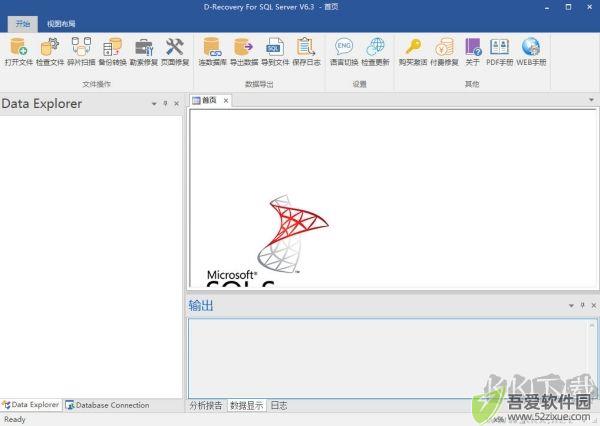Switch to the Database Connection bottom tab
Screen dimensions: 600x426
(x=108, y=405)
